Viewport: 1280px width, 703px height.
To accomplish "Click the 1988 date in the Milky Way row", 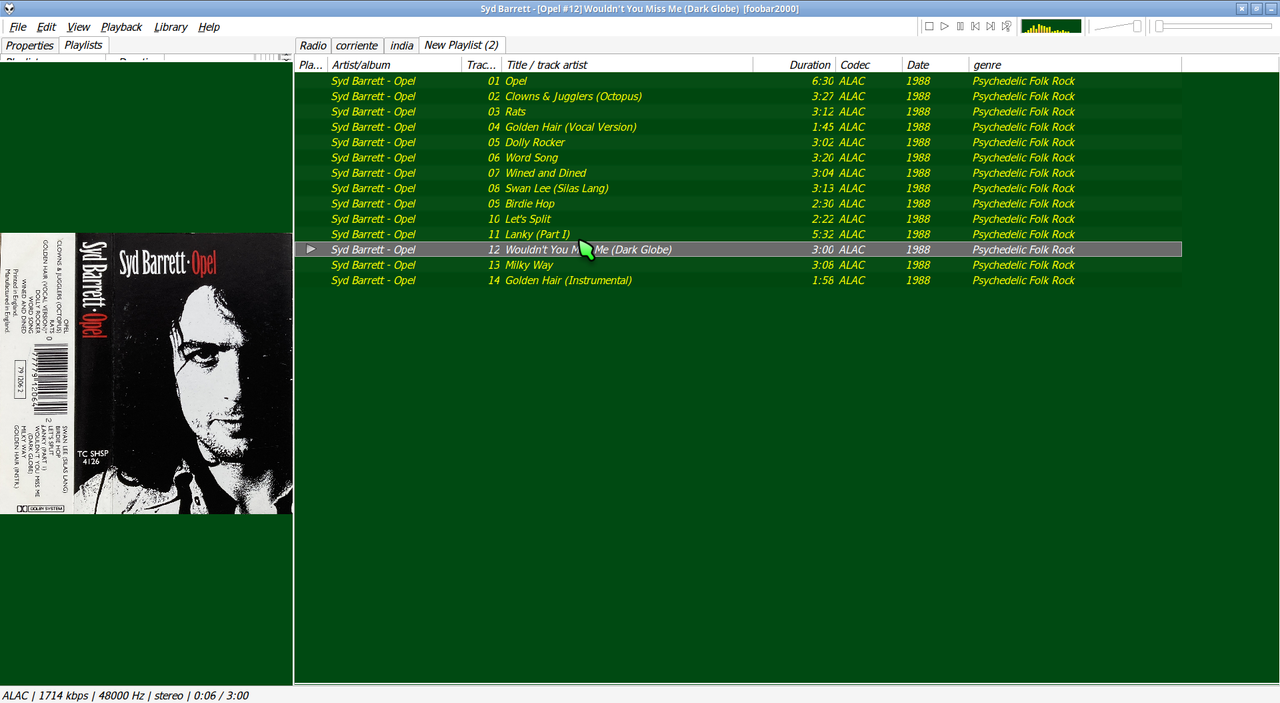I will [x=918, y=265].
